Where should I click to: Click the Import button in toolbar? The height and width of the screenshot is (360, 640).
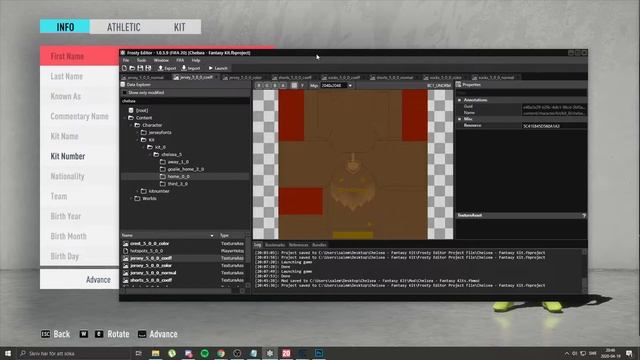[x=191, y=68]
